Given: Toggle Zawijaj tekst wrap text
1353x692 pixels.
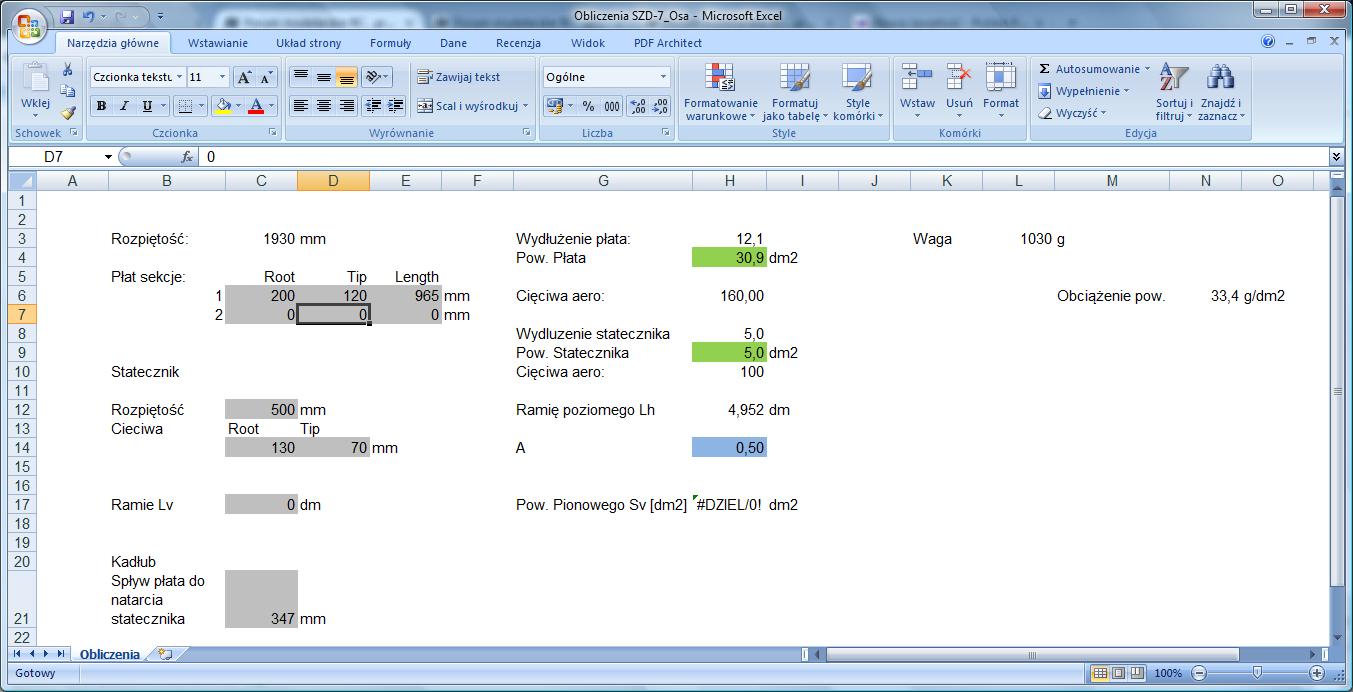Looking at the screenshot, I should tap(459, 77).
